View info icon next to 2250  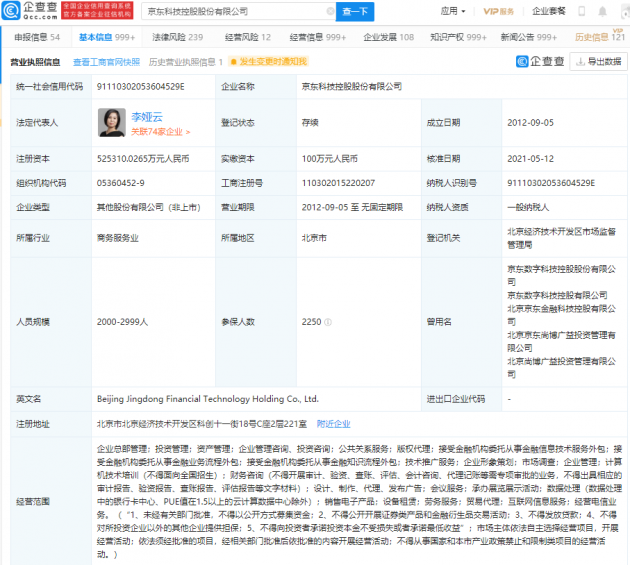(x=328, y=322)
